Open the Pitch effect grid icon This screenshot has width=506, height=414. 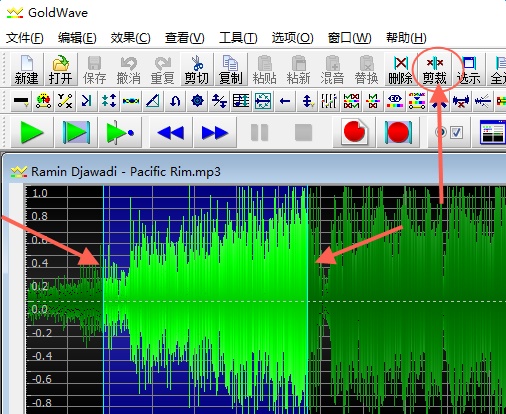[241, 101]
